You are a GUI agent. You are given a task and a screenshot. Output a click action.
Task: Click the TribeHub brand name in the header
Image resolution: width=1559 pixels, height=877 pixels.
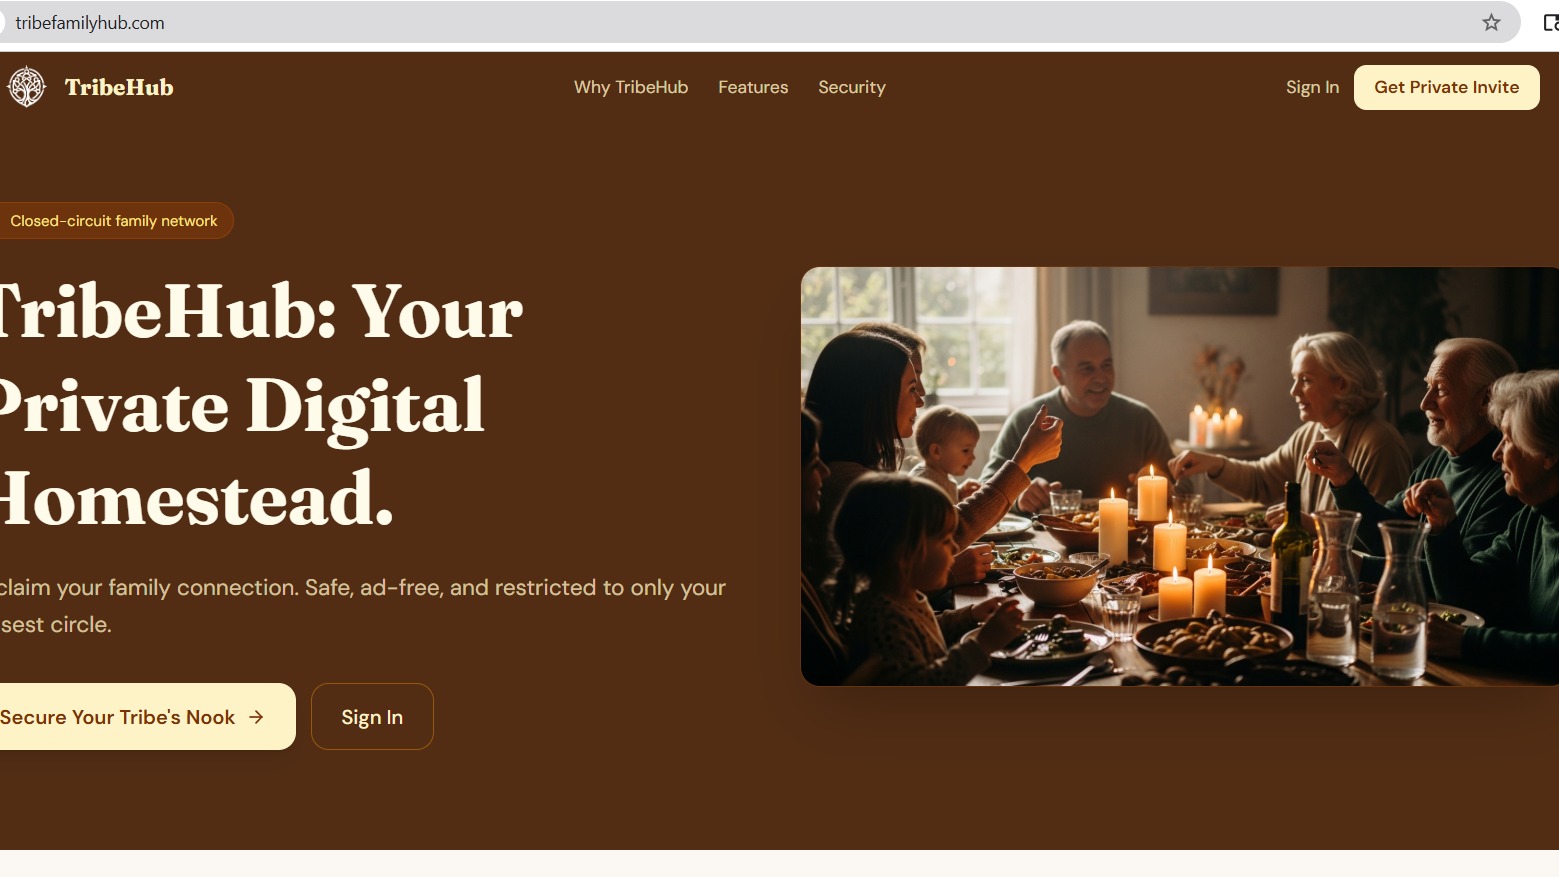click(119, 87)
